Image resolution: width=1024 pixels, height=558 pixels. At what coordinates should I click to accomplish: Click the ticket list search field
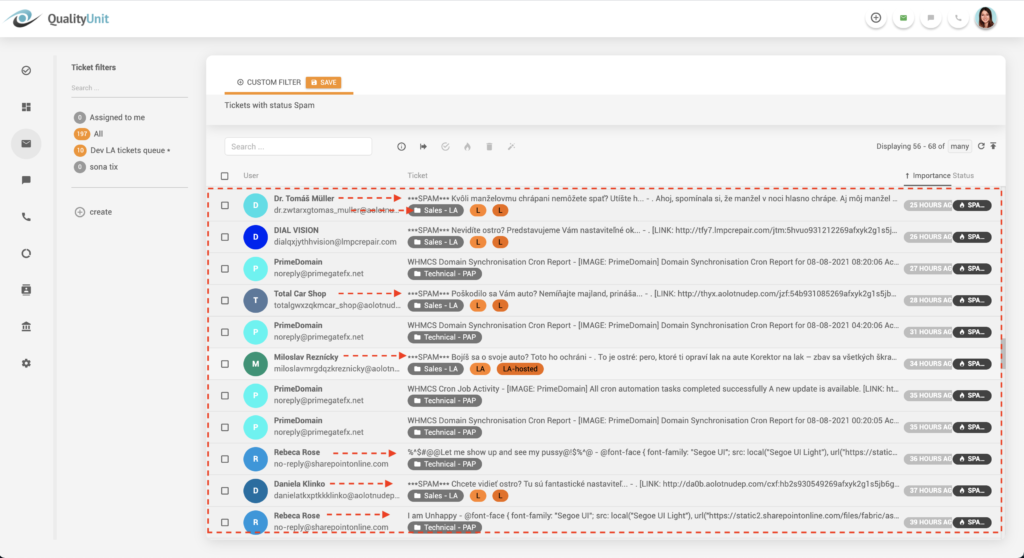point(298,147)
